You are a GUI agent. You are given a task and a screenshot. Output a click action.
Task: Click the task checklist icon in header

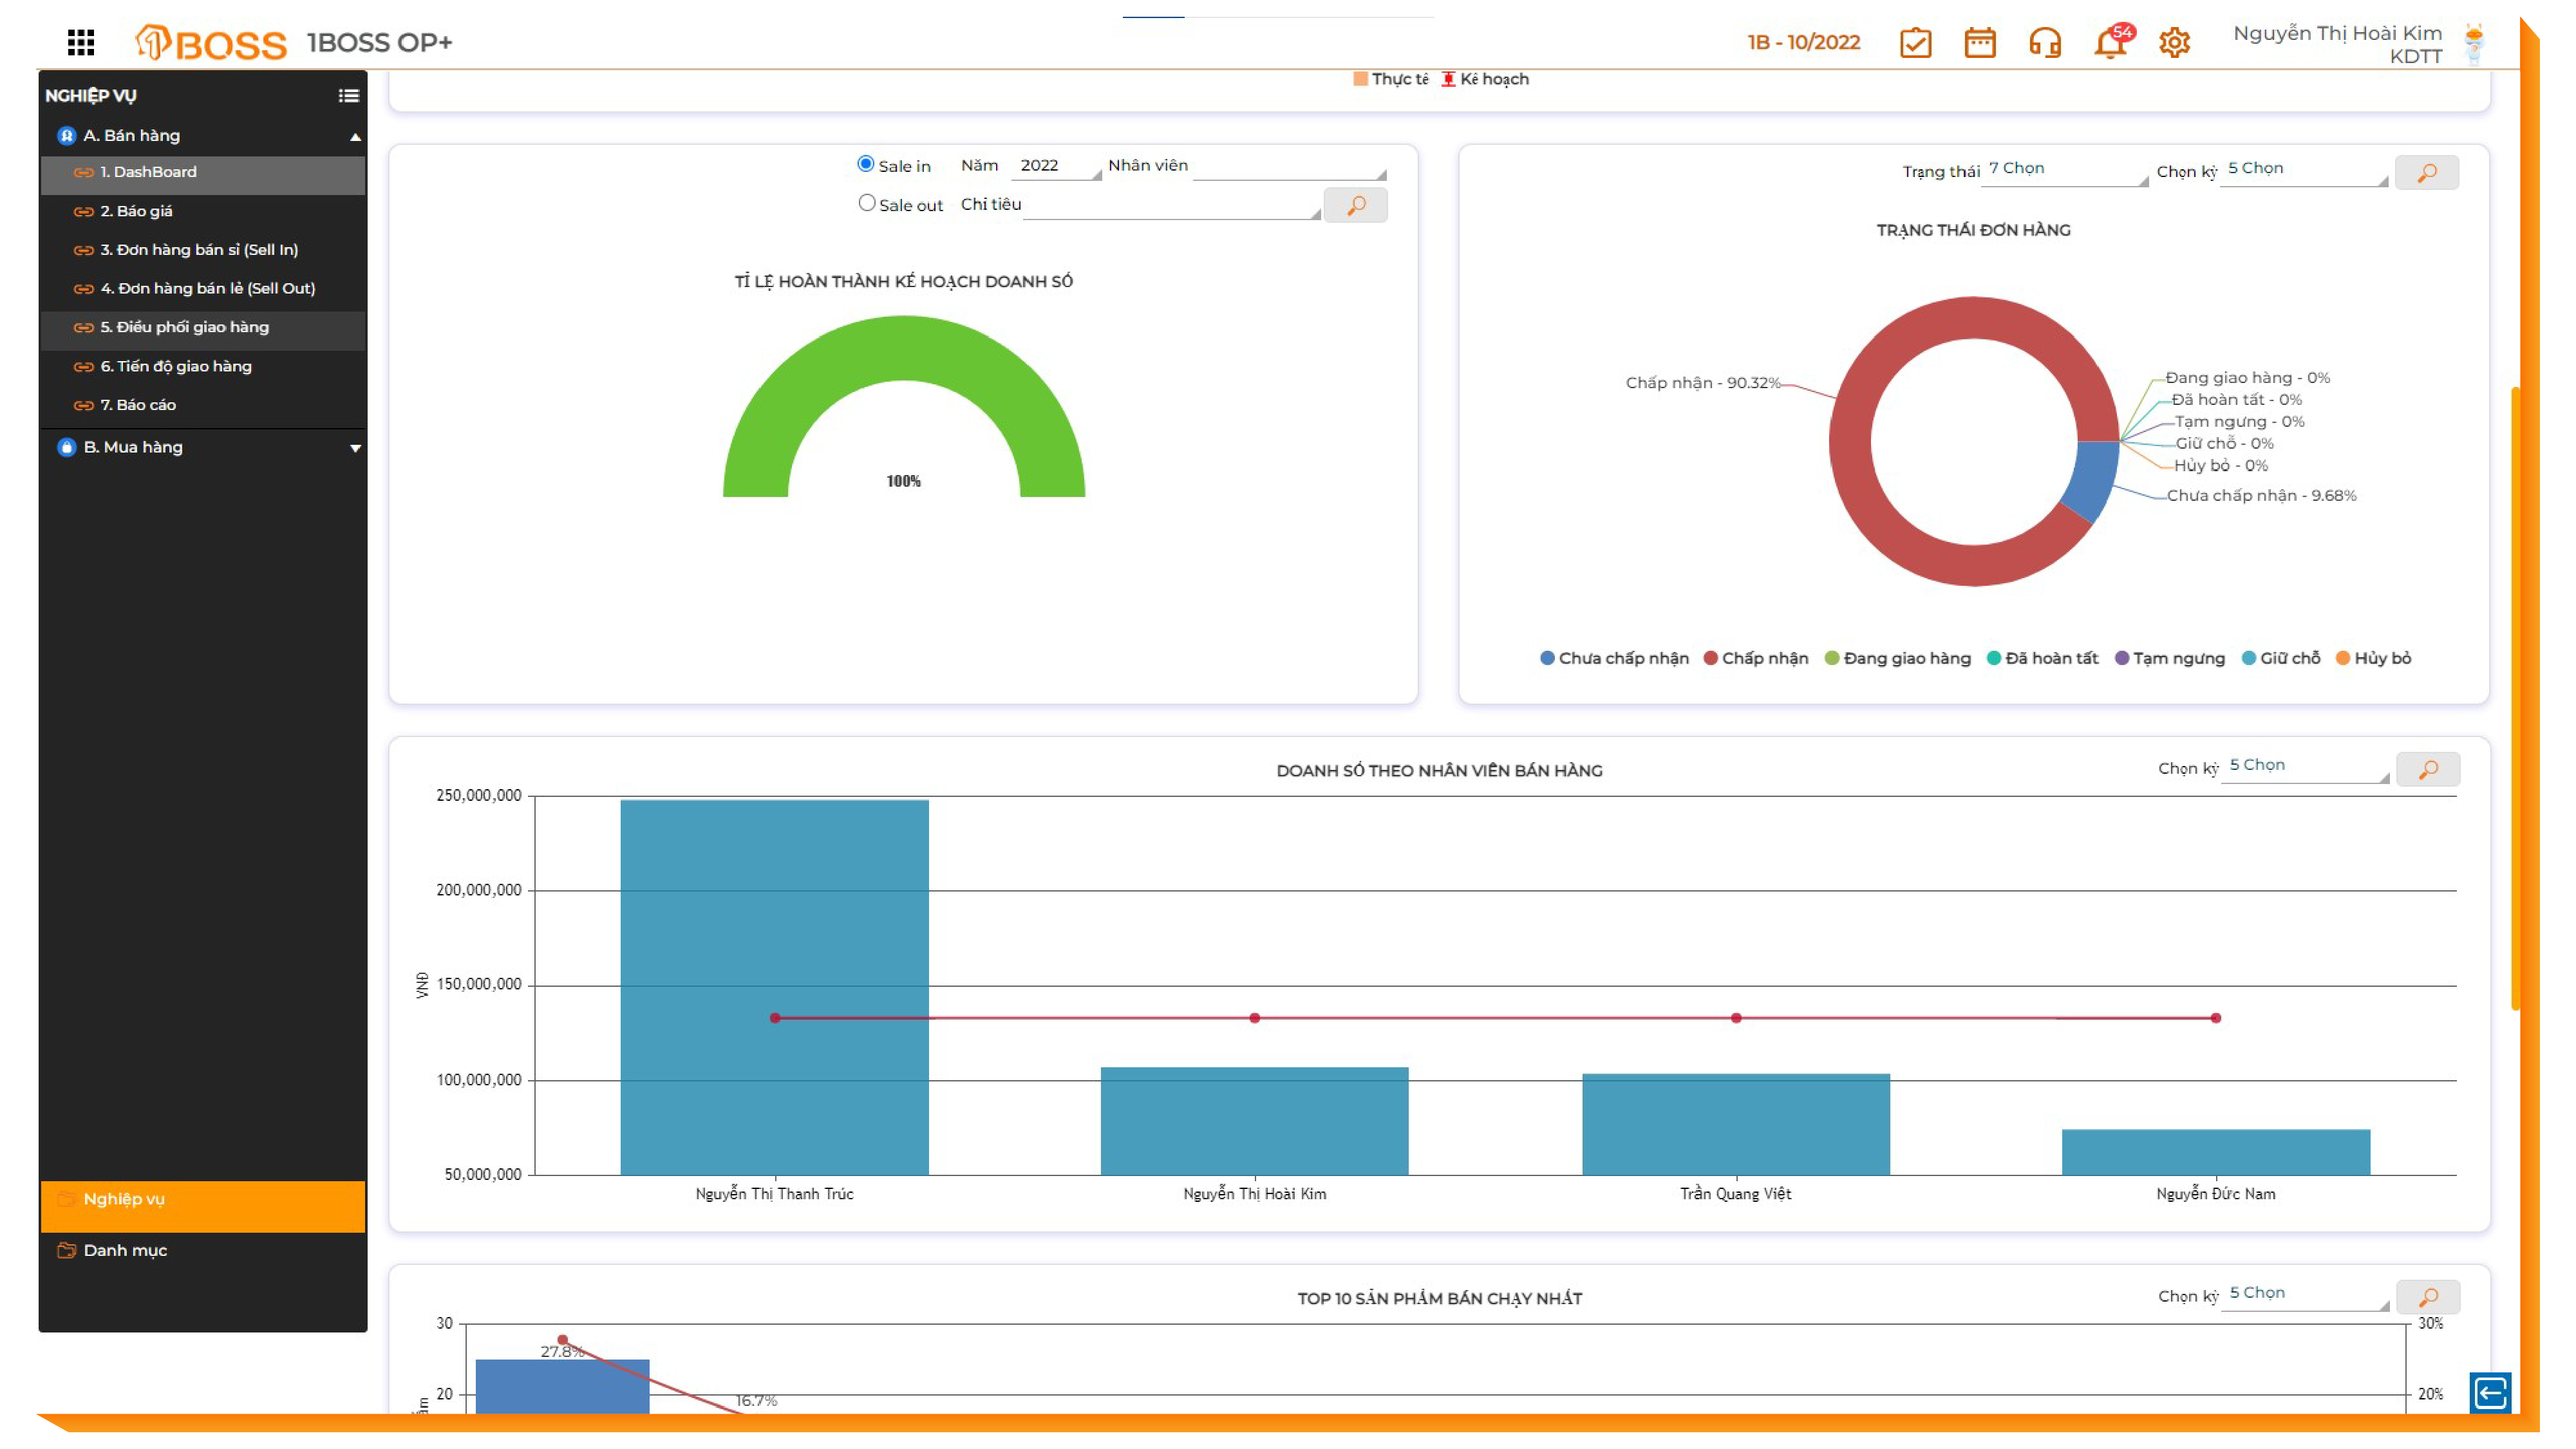pyautogui.click(x=1915, y=43)
